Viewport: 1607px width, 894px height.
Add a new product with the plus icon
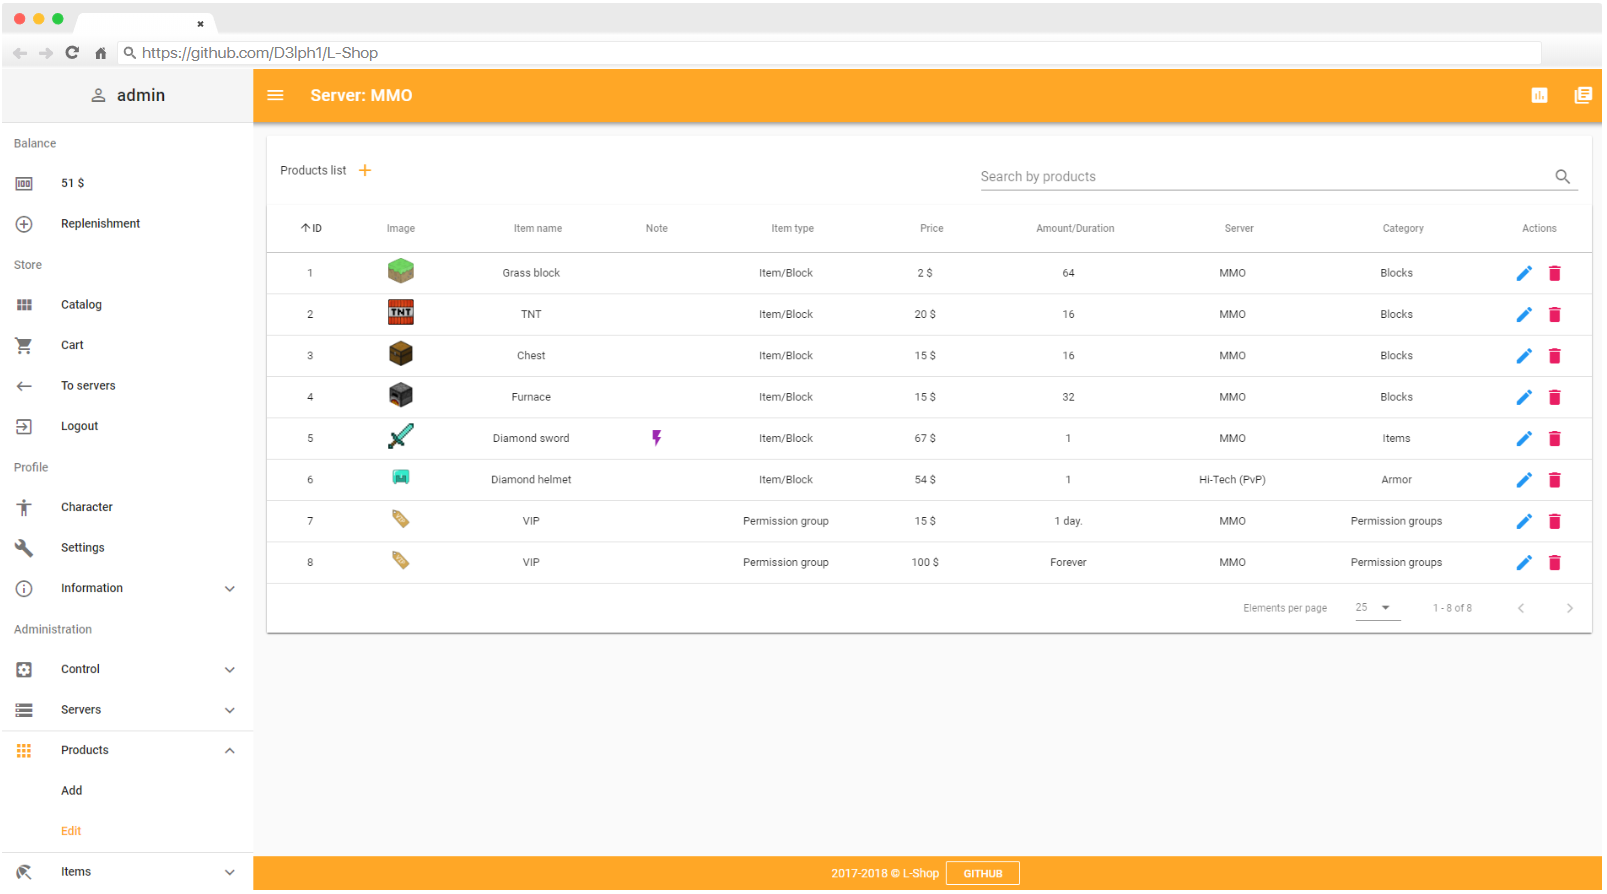click(x=365, y=170)
